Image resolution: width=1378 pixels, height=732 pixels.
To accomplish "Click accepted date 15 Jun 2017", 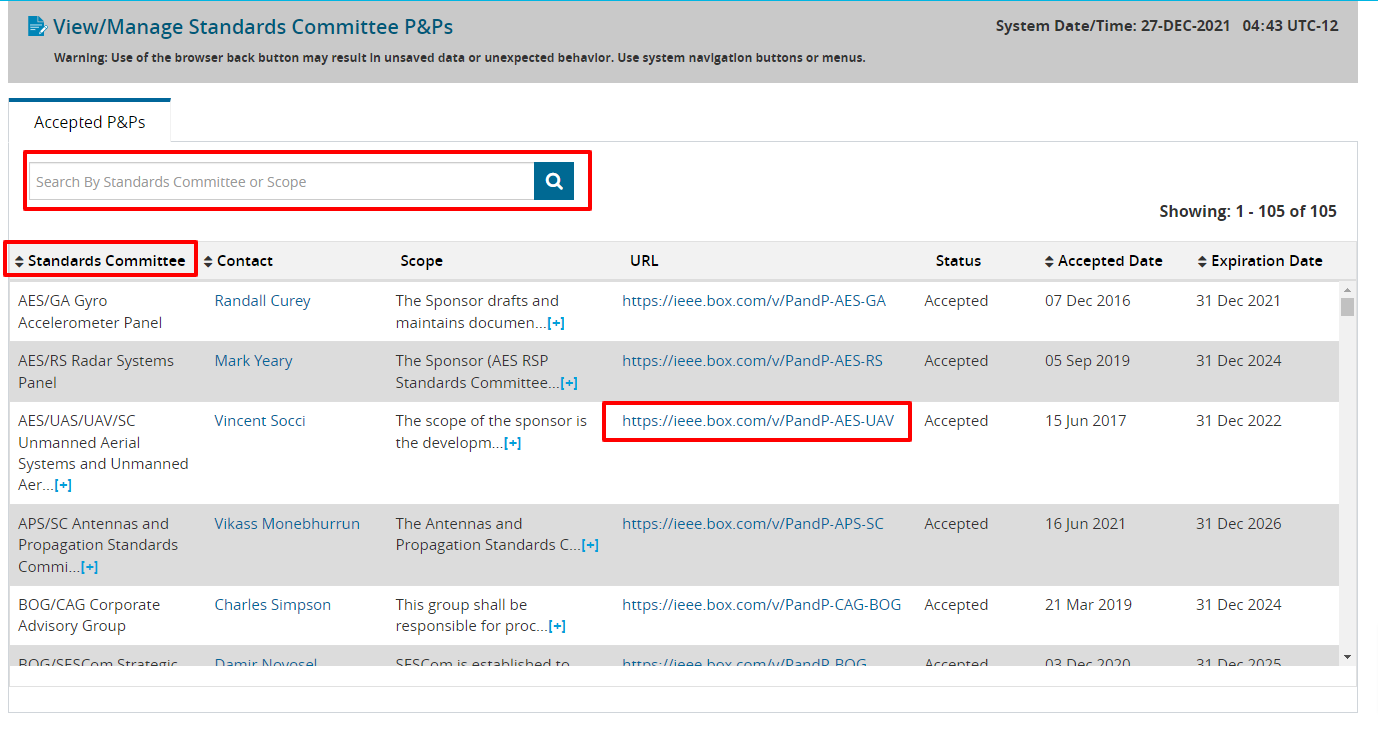I will [1085, 421].
